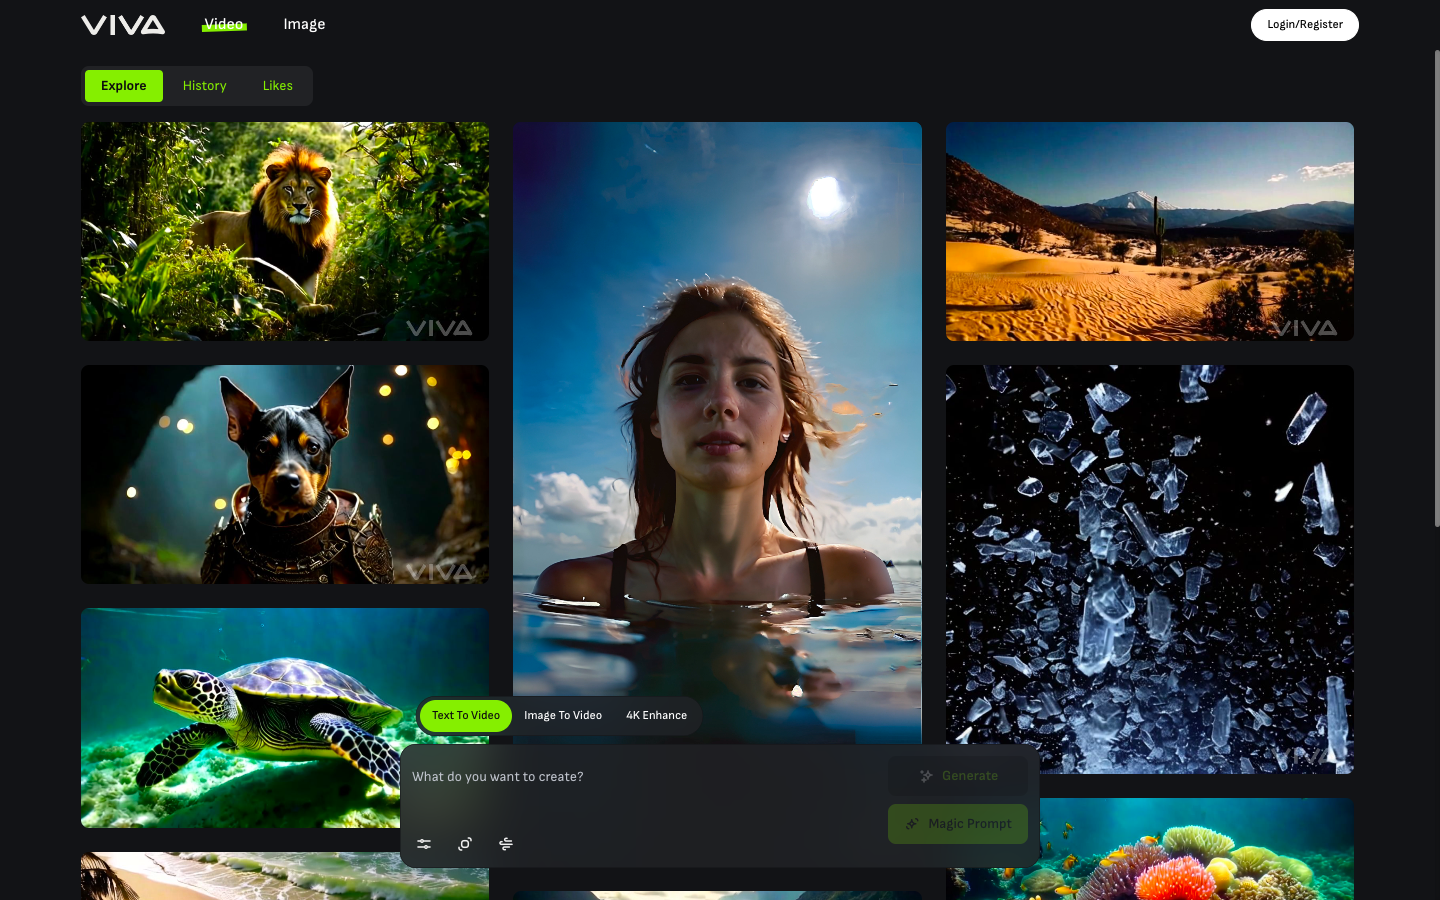Click the VIVA logo in header

click(123, 25)
